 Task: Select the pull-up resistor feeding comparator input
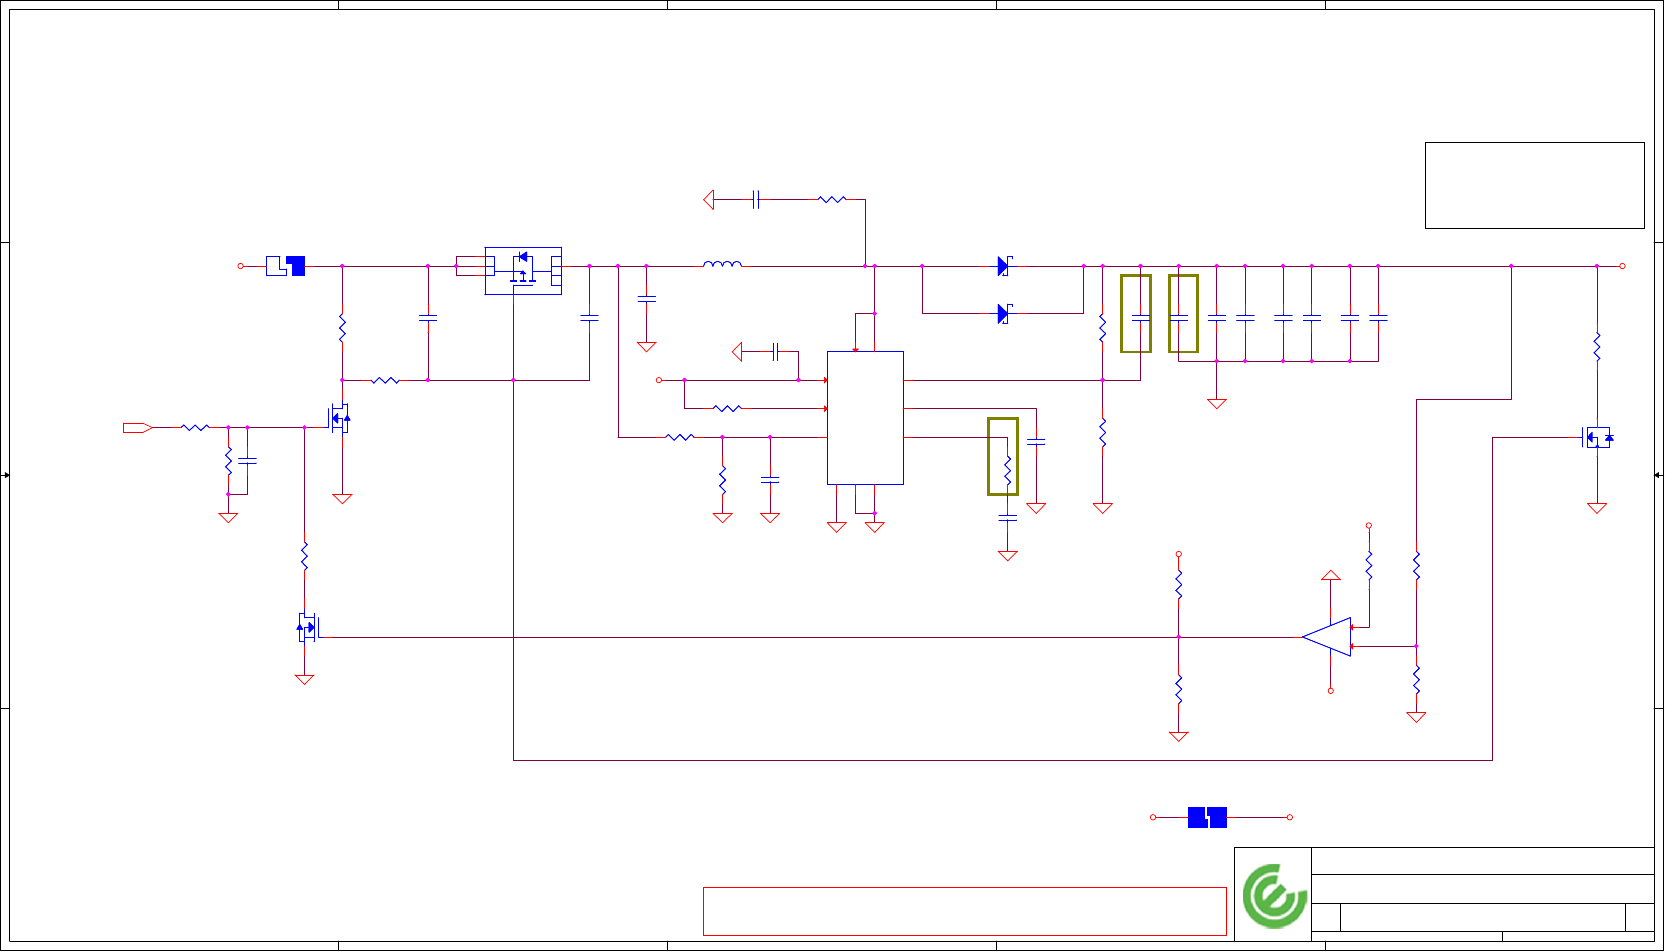[1369, 566]
